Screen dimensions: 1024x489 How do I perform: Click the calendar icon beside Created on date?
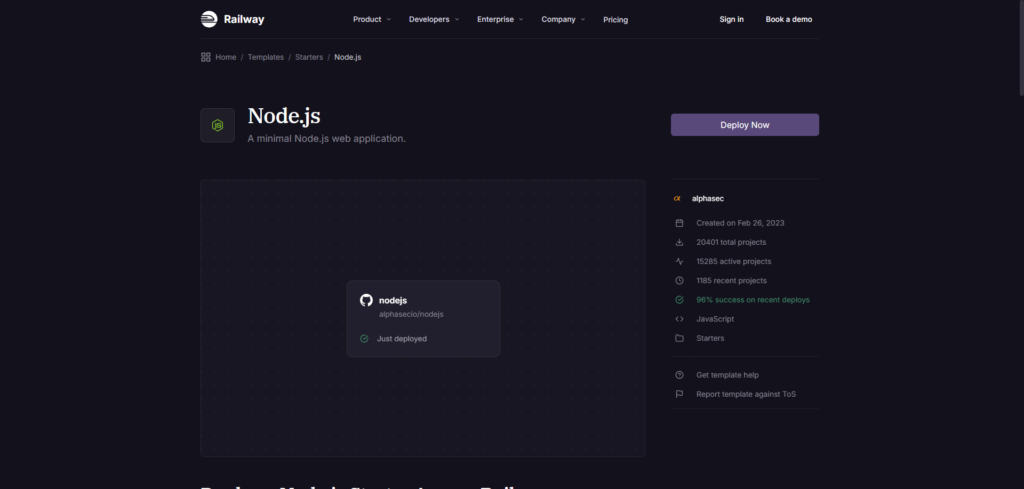tap(679, 223)
